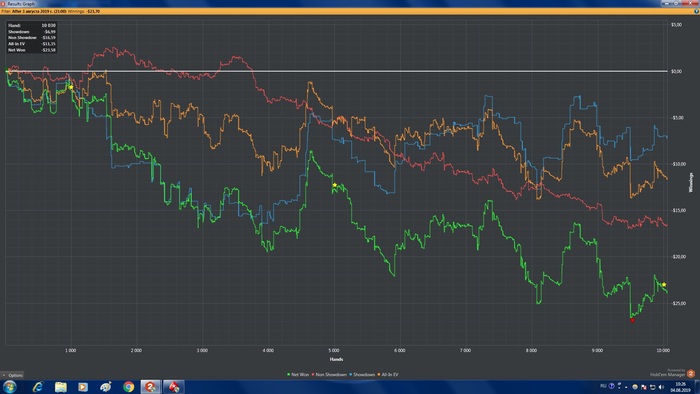700x394 pixels.
Task: Click the help icon in system tray
Action: click(612, 386)
